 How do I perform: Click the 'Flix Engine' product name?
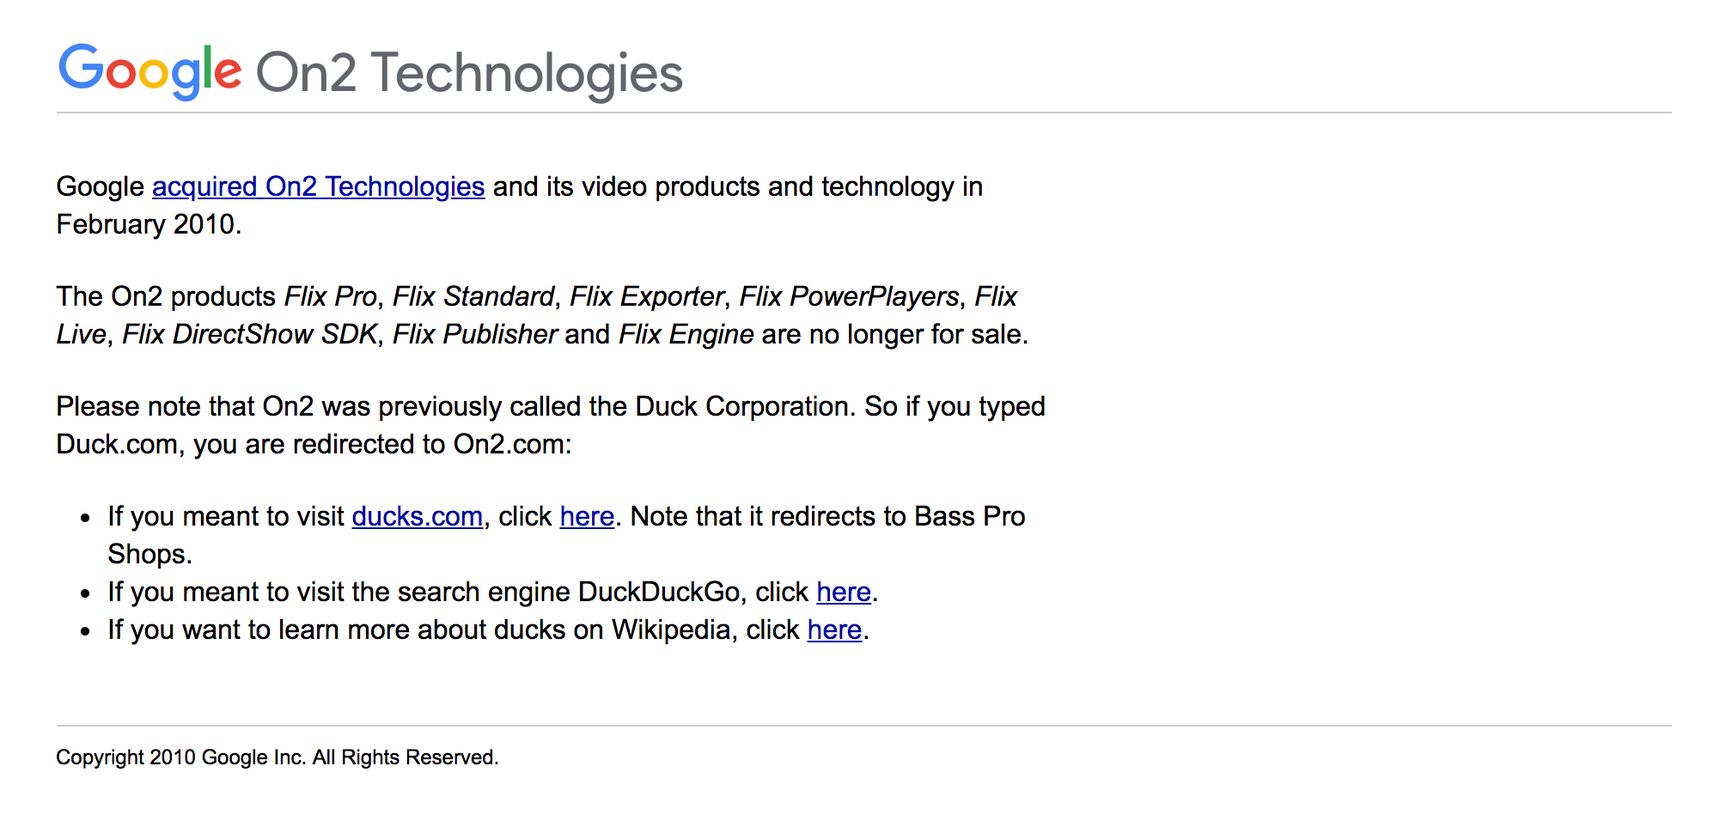pos(686,335)
